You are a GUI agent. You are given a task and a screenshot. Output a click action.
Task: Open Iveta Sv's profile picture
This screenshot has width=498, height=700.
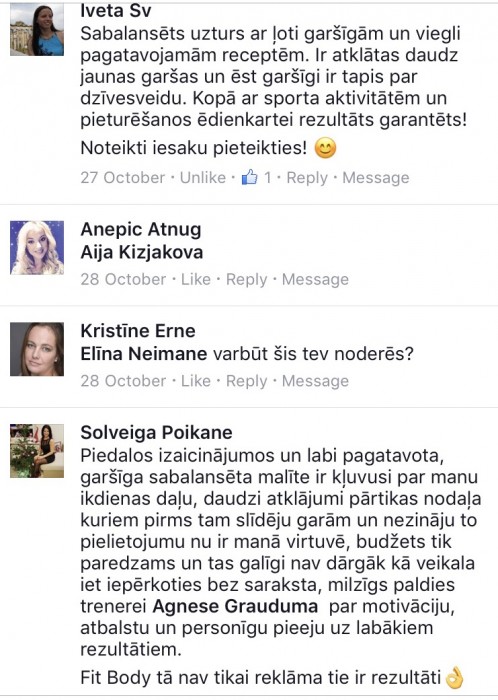(x=37, y=29)
